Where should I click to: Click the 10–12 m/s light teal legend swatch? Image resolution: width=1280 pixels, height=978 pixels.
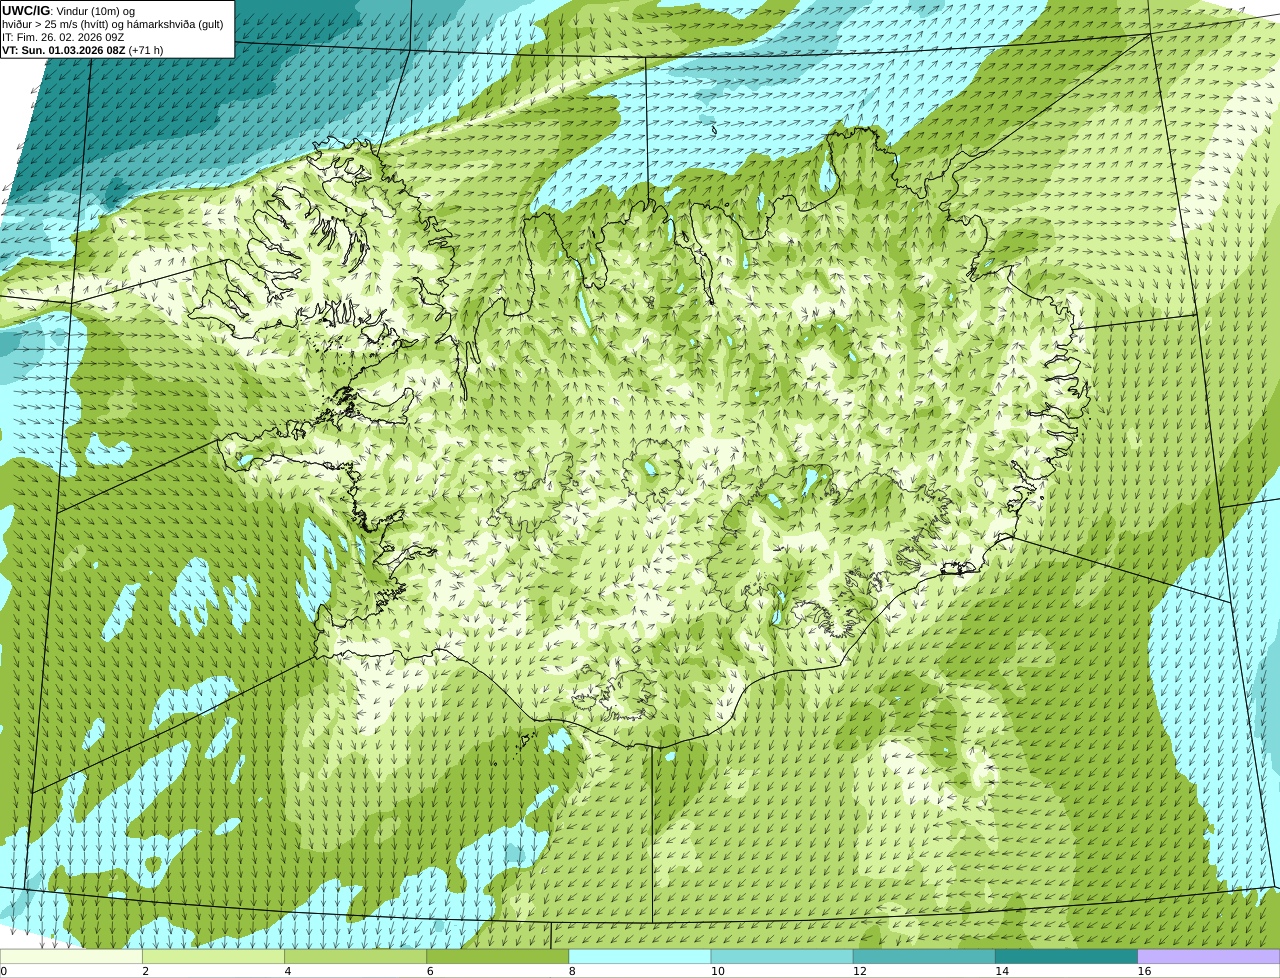[x=782, y=956]
